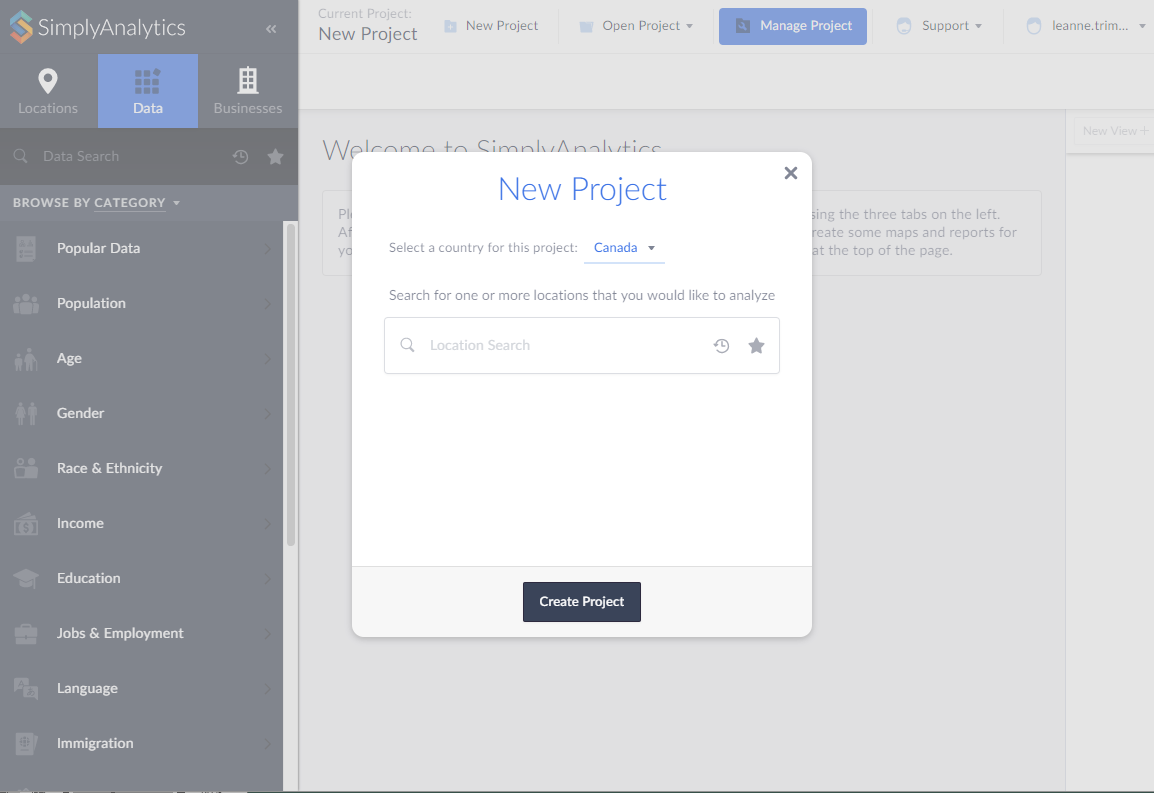
Task: Click the Data Search favorites star icon
Action: point(275,157)
